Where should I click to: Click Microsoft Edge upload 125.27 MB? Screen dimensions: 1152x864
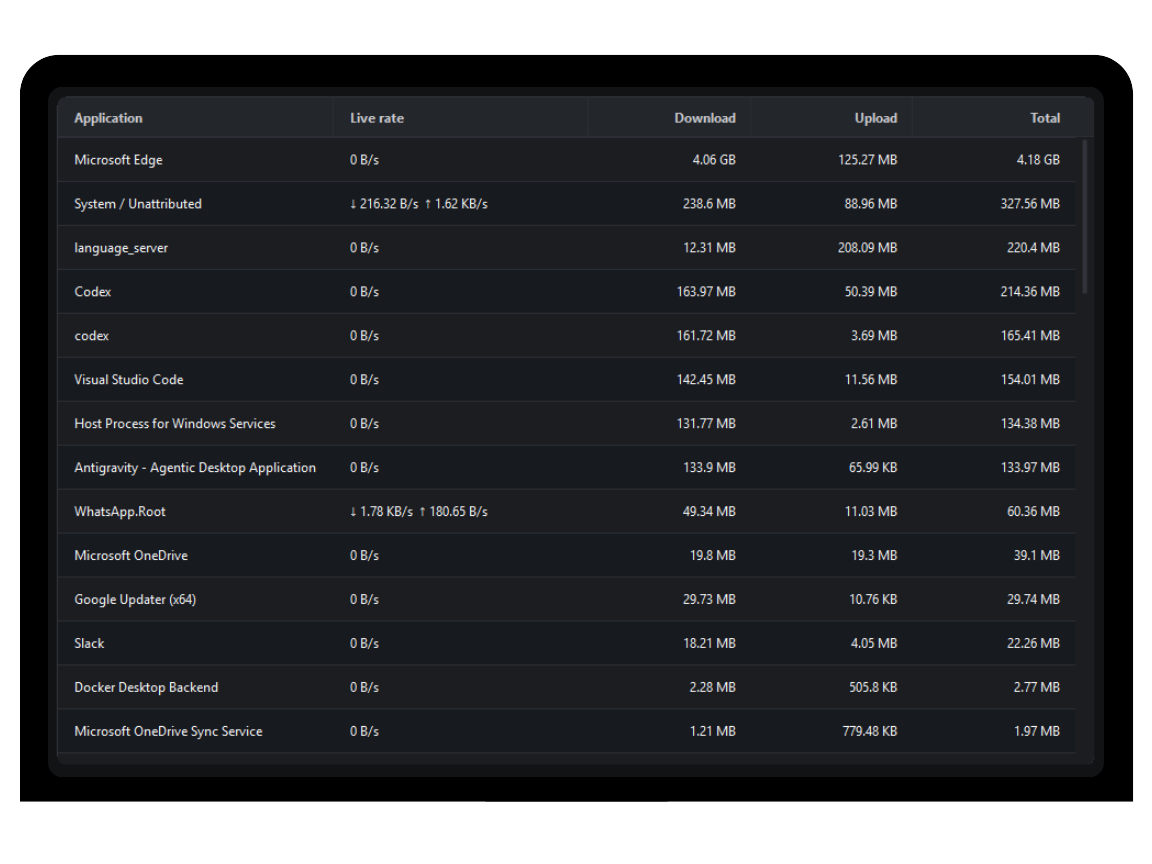(x=868, y=160)
